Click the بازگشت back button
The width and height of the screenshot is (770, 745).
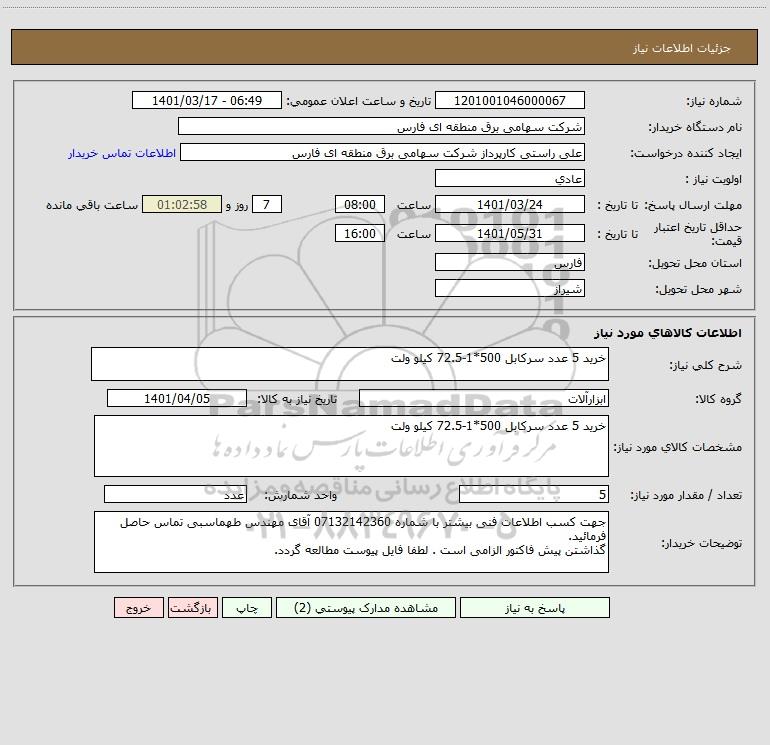point(192,607)
